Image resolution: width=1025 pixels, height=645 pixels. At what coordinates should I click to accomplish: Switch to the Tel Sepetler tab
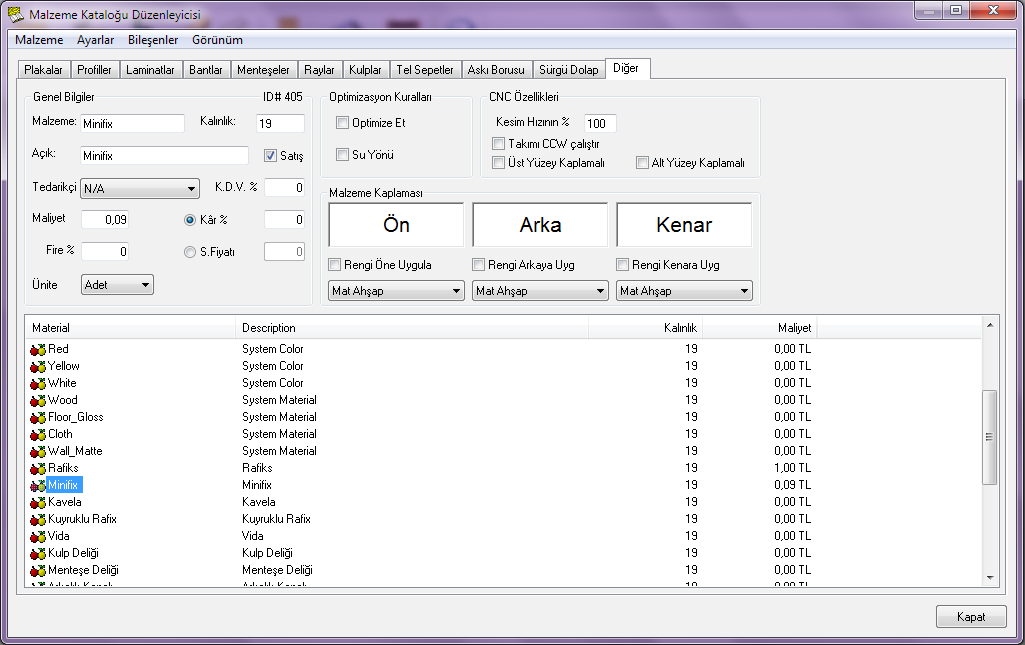pos(425,70)
